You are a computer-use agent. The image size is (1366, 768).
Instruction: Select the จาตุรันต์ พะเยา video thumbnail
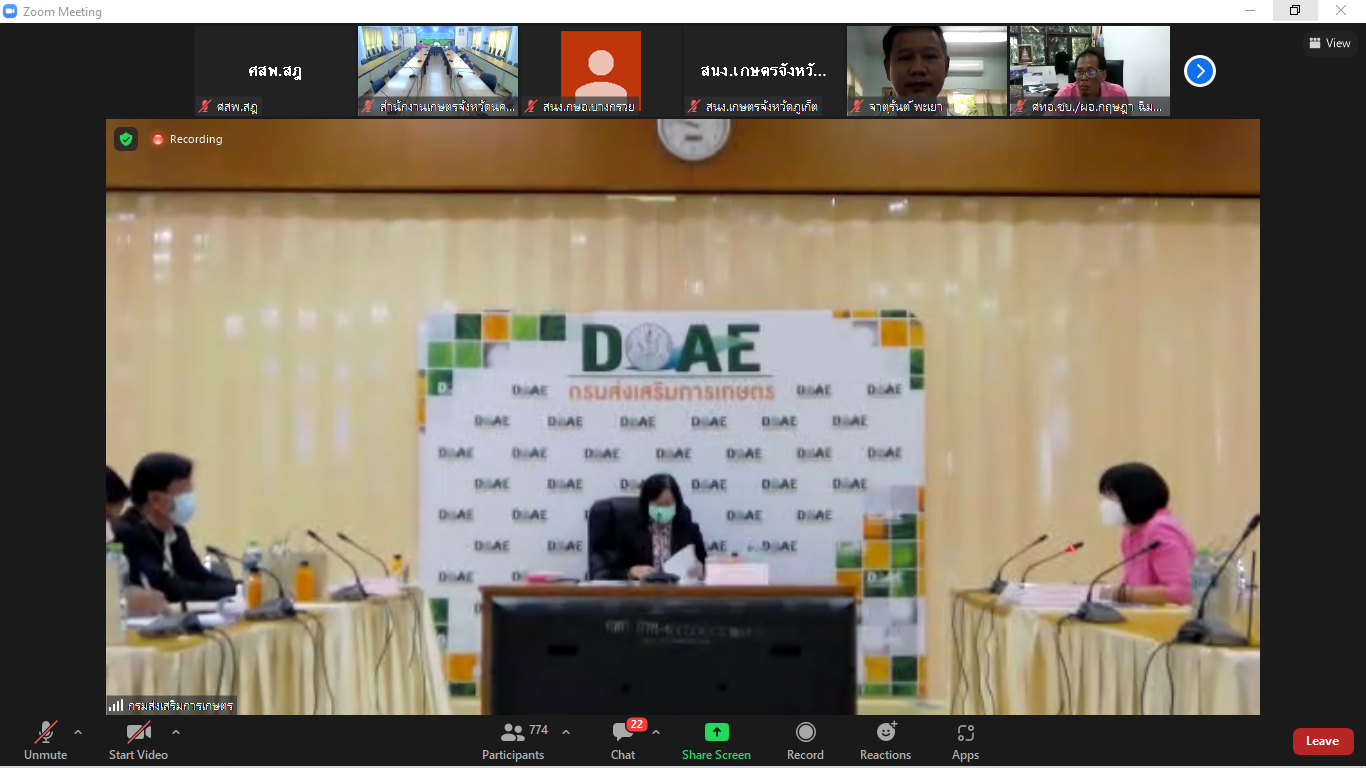[x=927, y=71]
